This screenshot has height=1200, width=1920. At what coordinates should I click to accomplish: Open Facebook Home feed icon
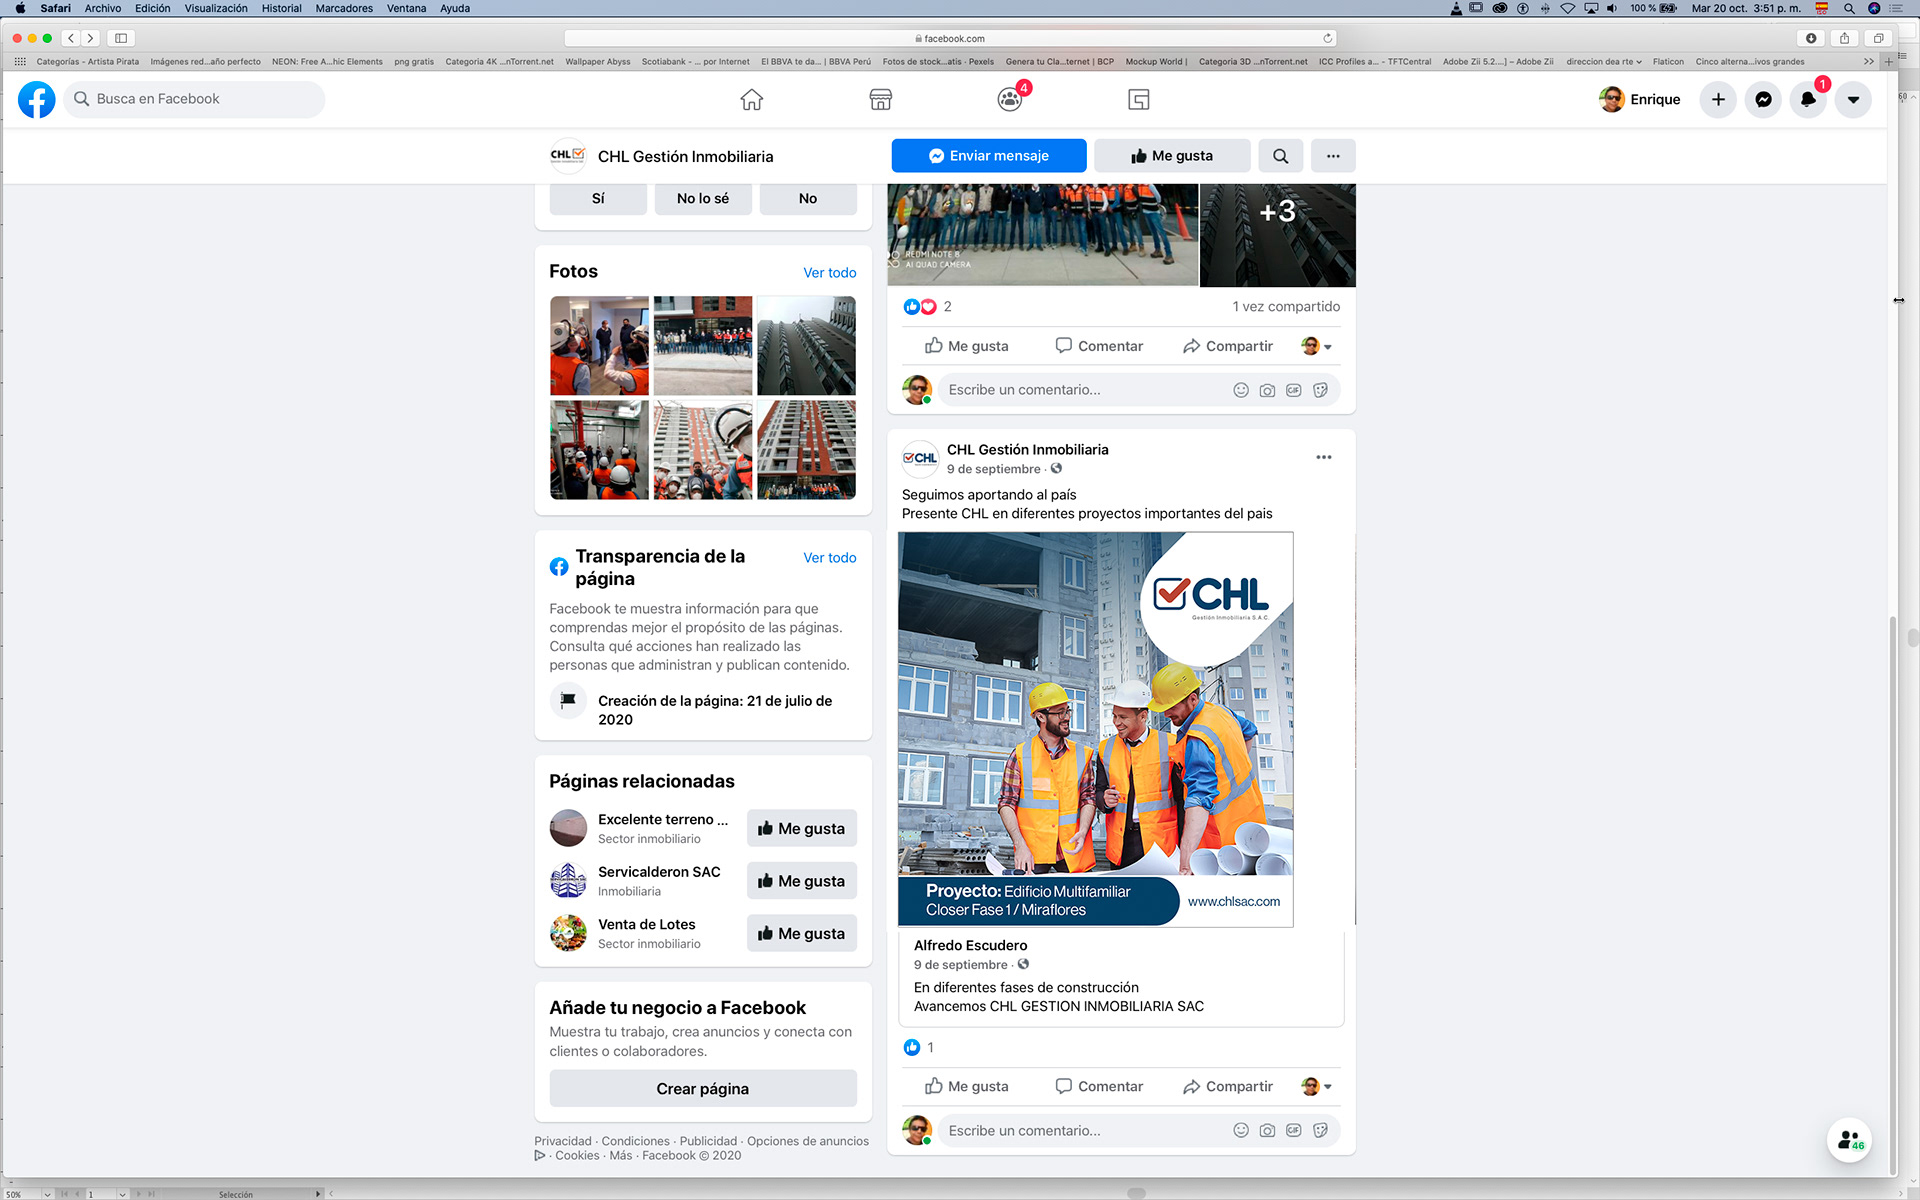coord(751,99)
